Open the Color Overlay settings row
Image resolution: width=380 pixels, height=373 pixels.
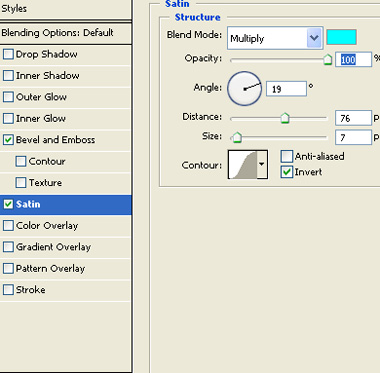[65, 226]
